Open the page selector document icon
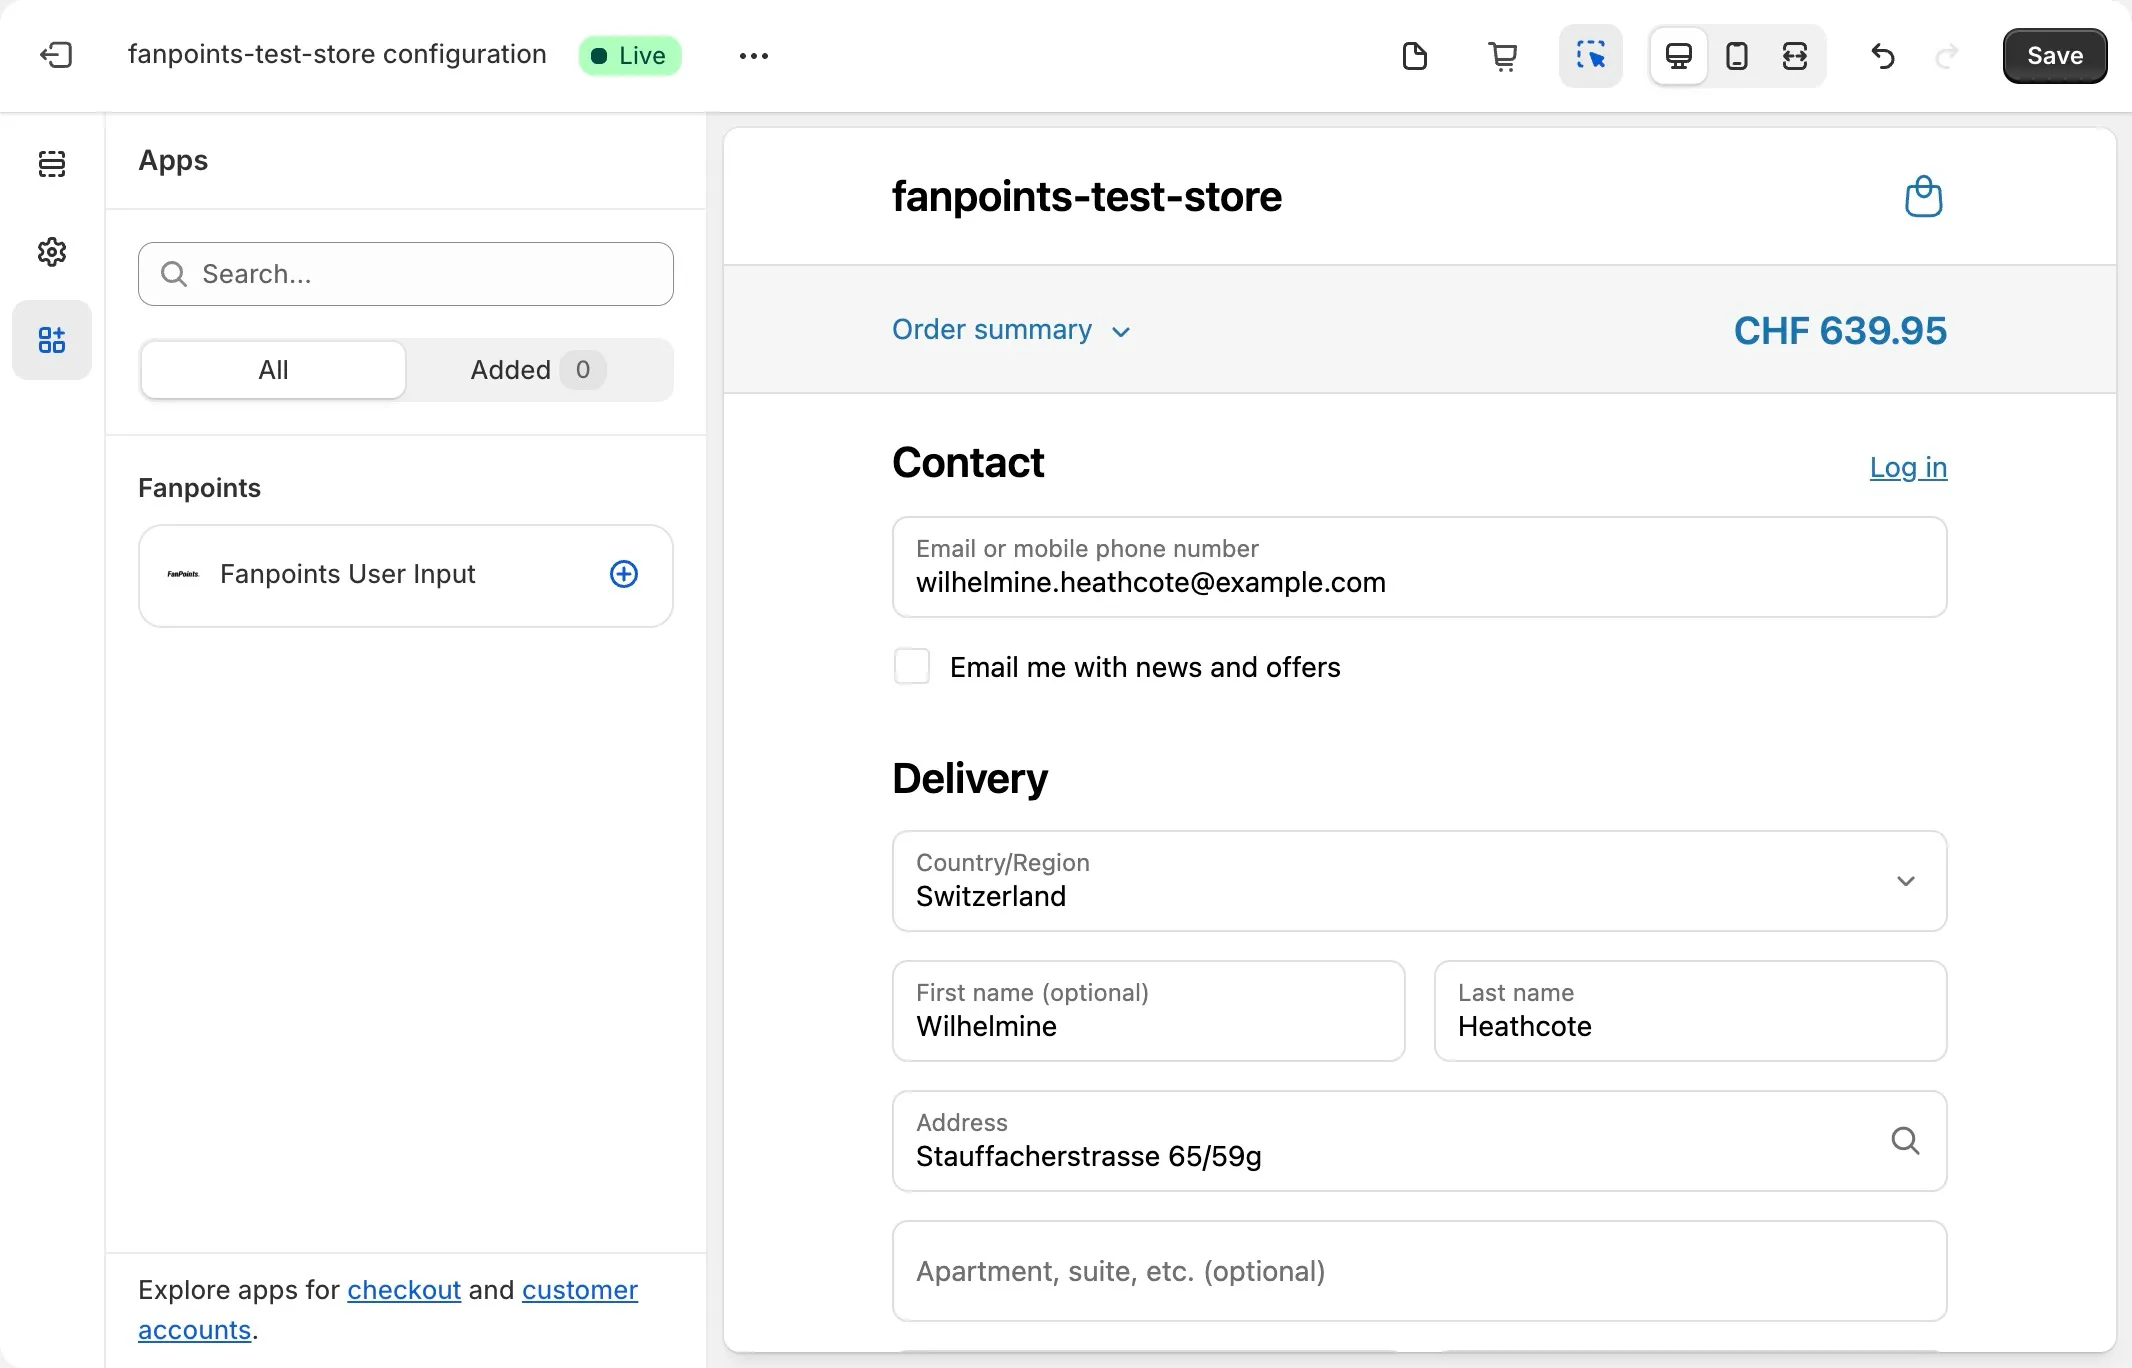Screen dimensions: 2132x1368 [1415, 56]
